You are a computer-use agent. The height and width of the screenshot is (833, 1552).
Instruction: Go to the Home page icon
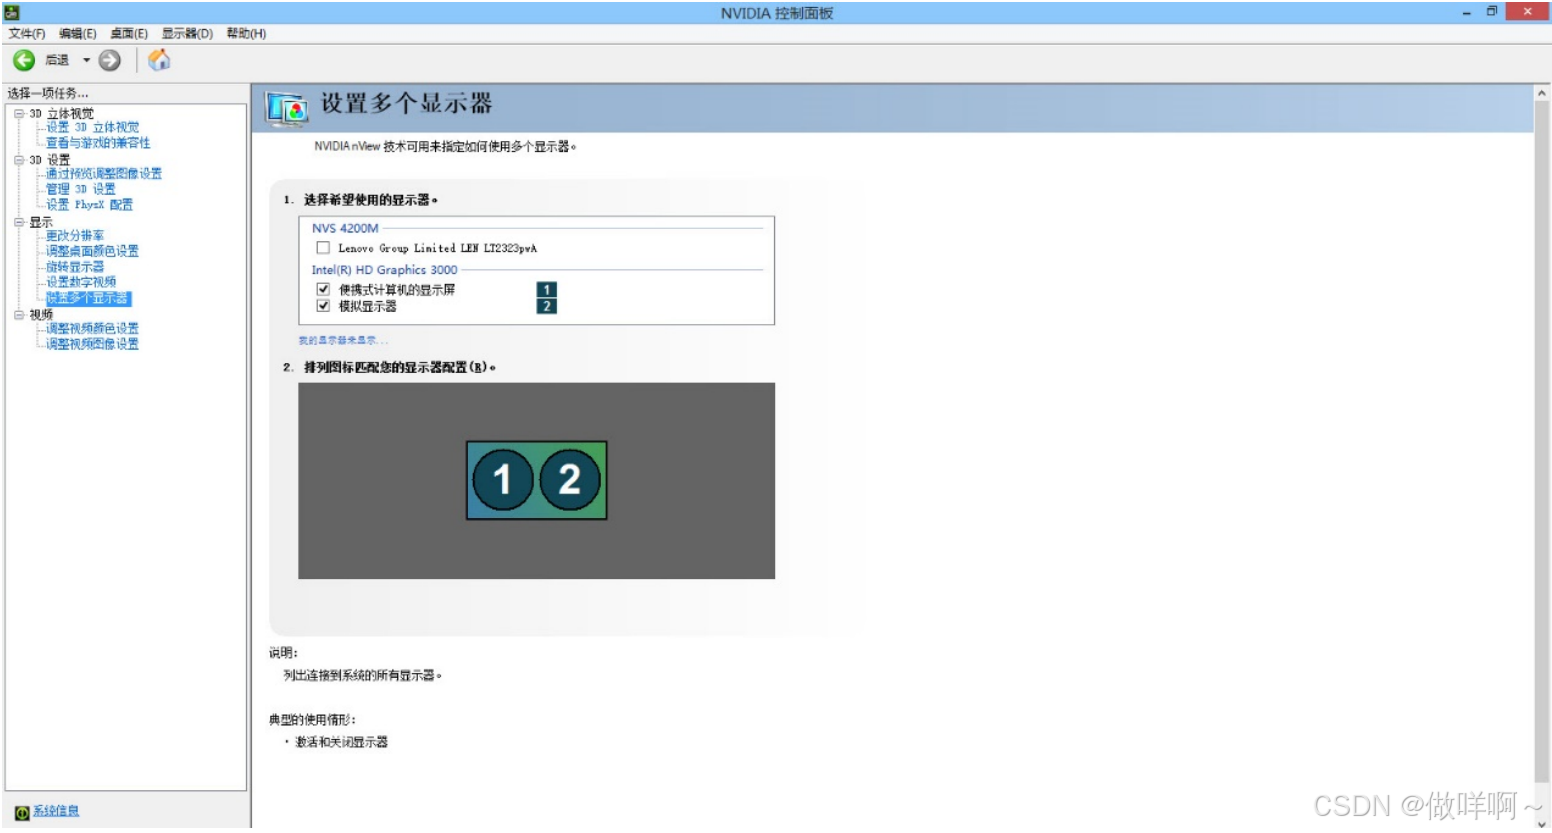pos(159,60)
